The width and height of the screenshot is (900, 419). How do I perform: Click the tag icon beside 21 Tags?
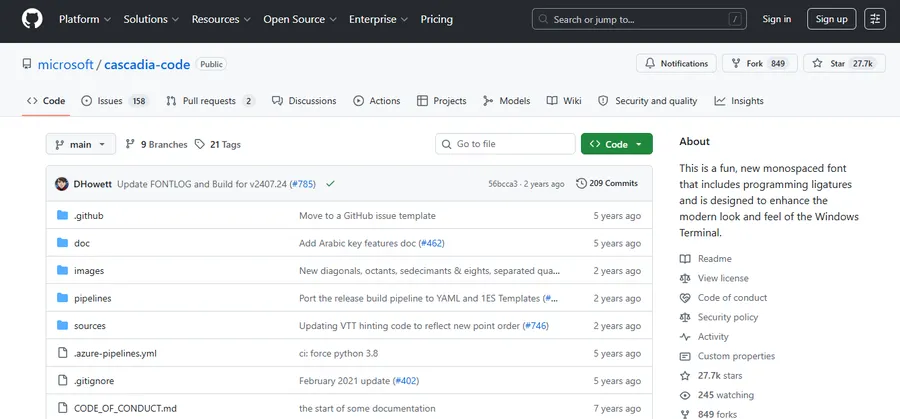200,144
